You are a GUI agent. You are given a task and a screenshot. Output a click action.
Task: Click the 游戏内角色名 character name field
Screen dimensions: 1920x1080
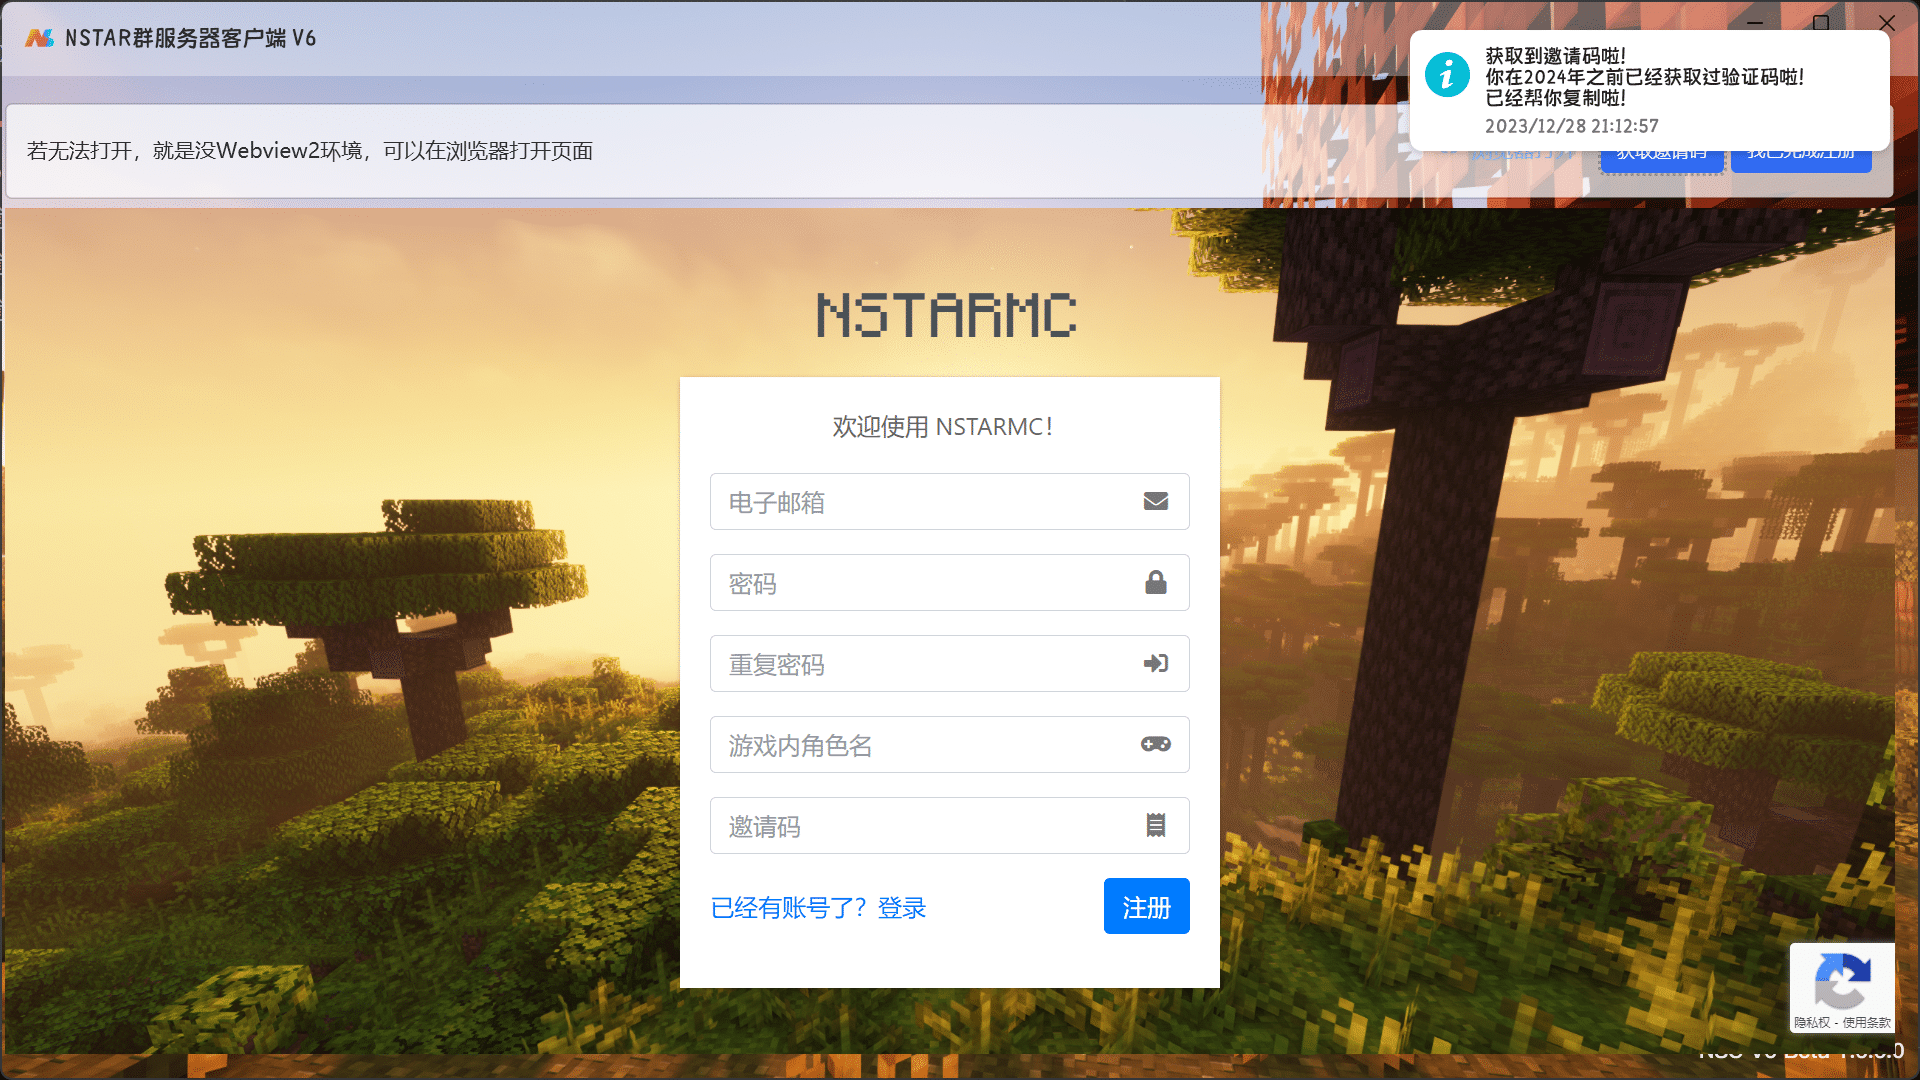949,745
